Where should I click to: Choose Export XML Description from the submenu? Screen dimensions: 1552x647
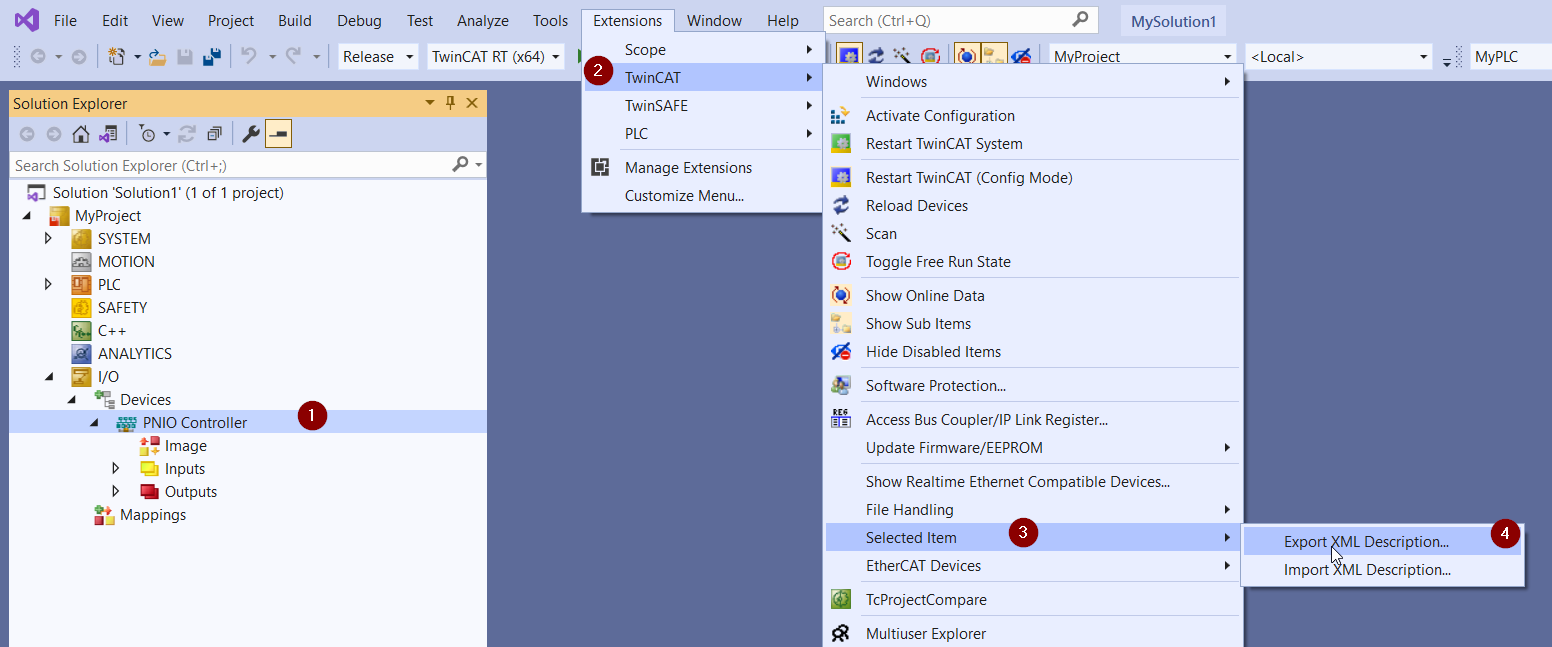click(x=1366, y=541)
